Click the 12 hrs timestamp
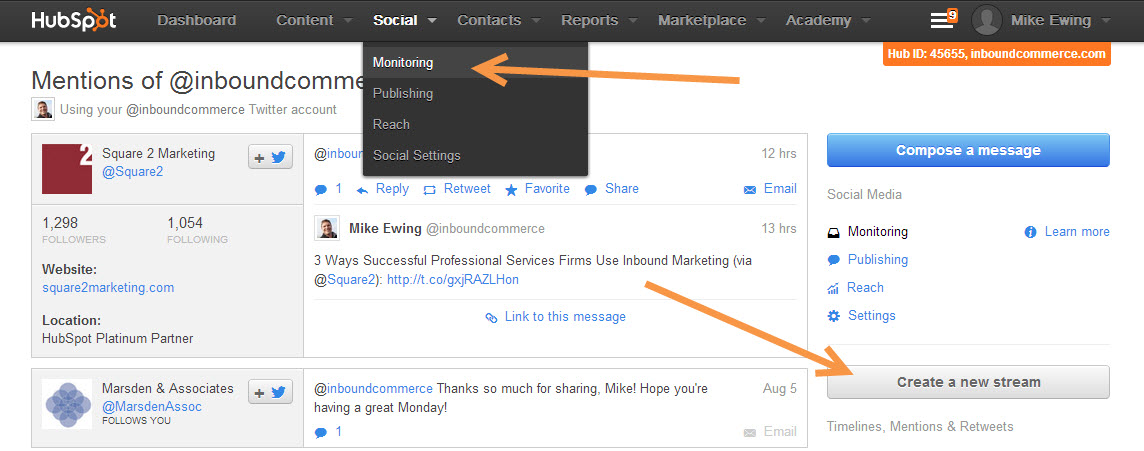This screenshot has height=451, width=1144. click(x=778, y=154)
